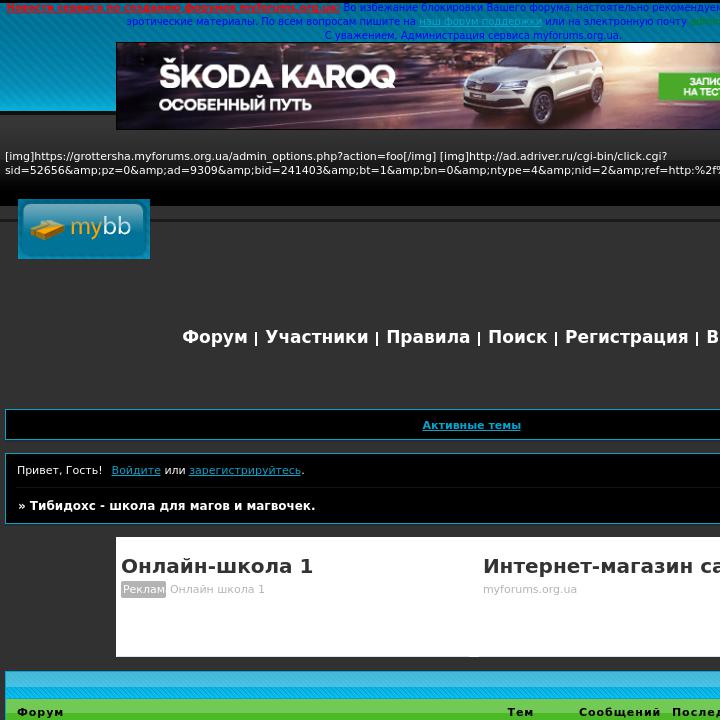Click the myforums.org.ua ad source text
This screenshot has height=720, width=720.
point(529,589)
